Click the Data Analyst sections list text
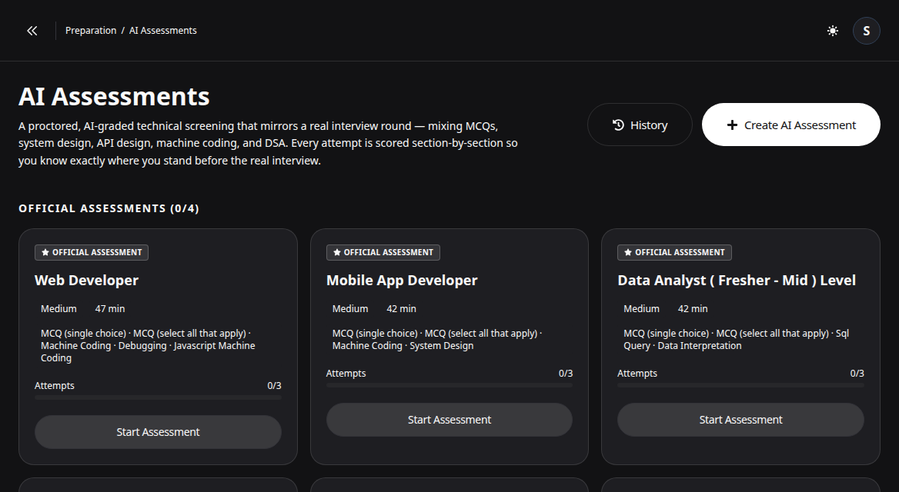This screenshot has height=492, width=899. pyautogui.click(x=737, y=339)
